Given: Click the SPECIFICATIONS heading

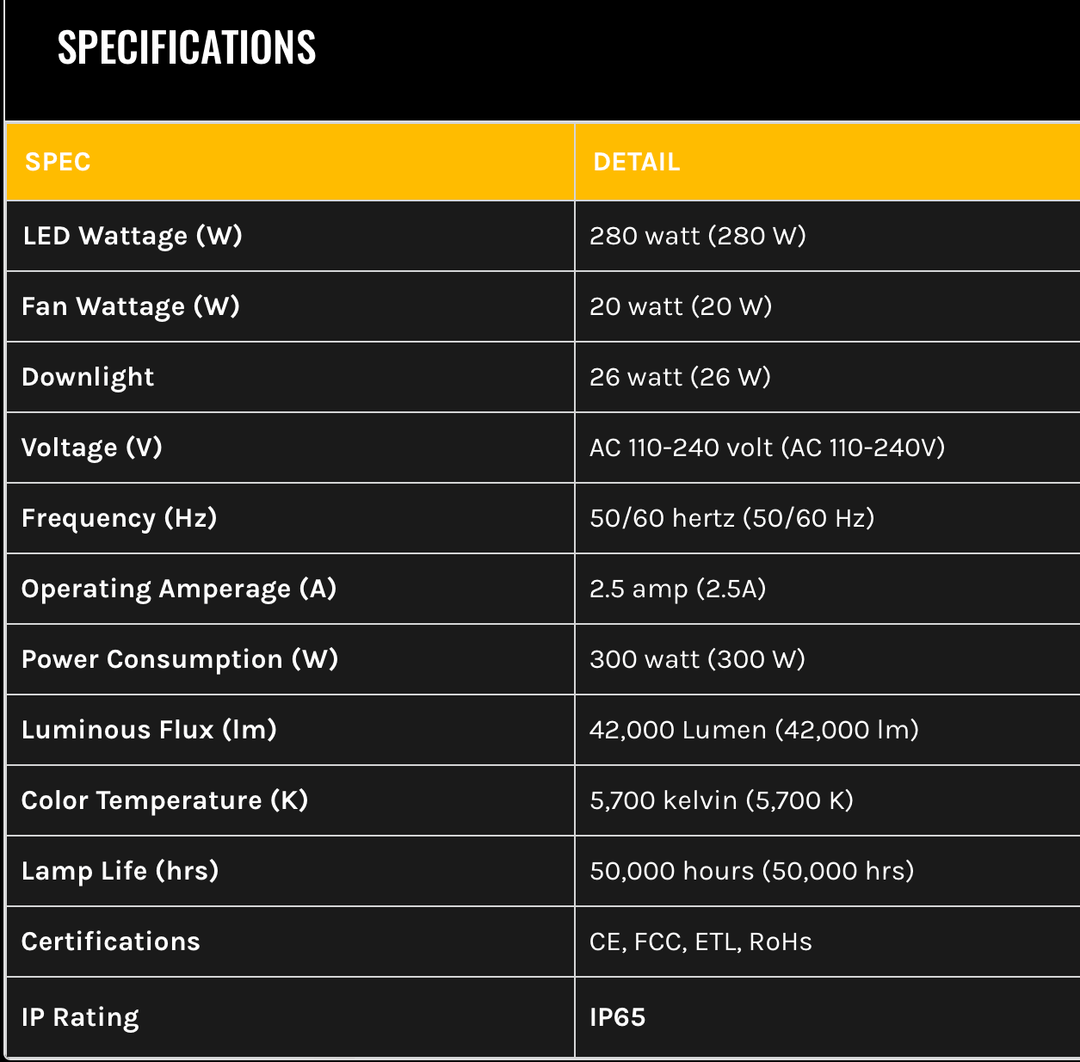Looking at the screenshot, I should 187,47.
